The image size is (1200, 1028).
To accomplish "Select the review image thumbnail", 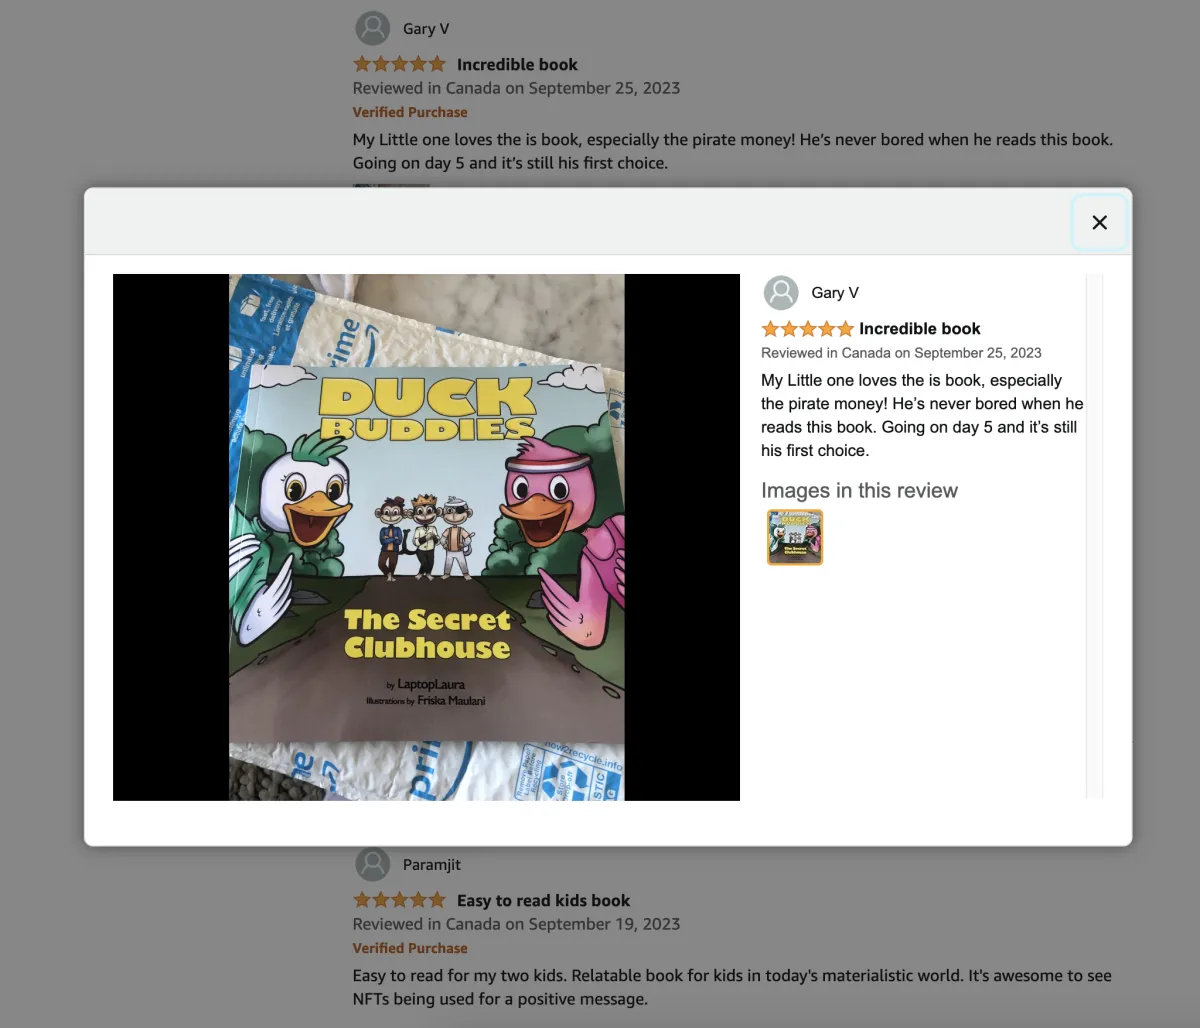I will tap(795, 537).
